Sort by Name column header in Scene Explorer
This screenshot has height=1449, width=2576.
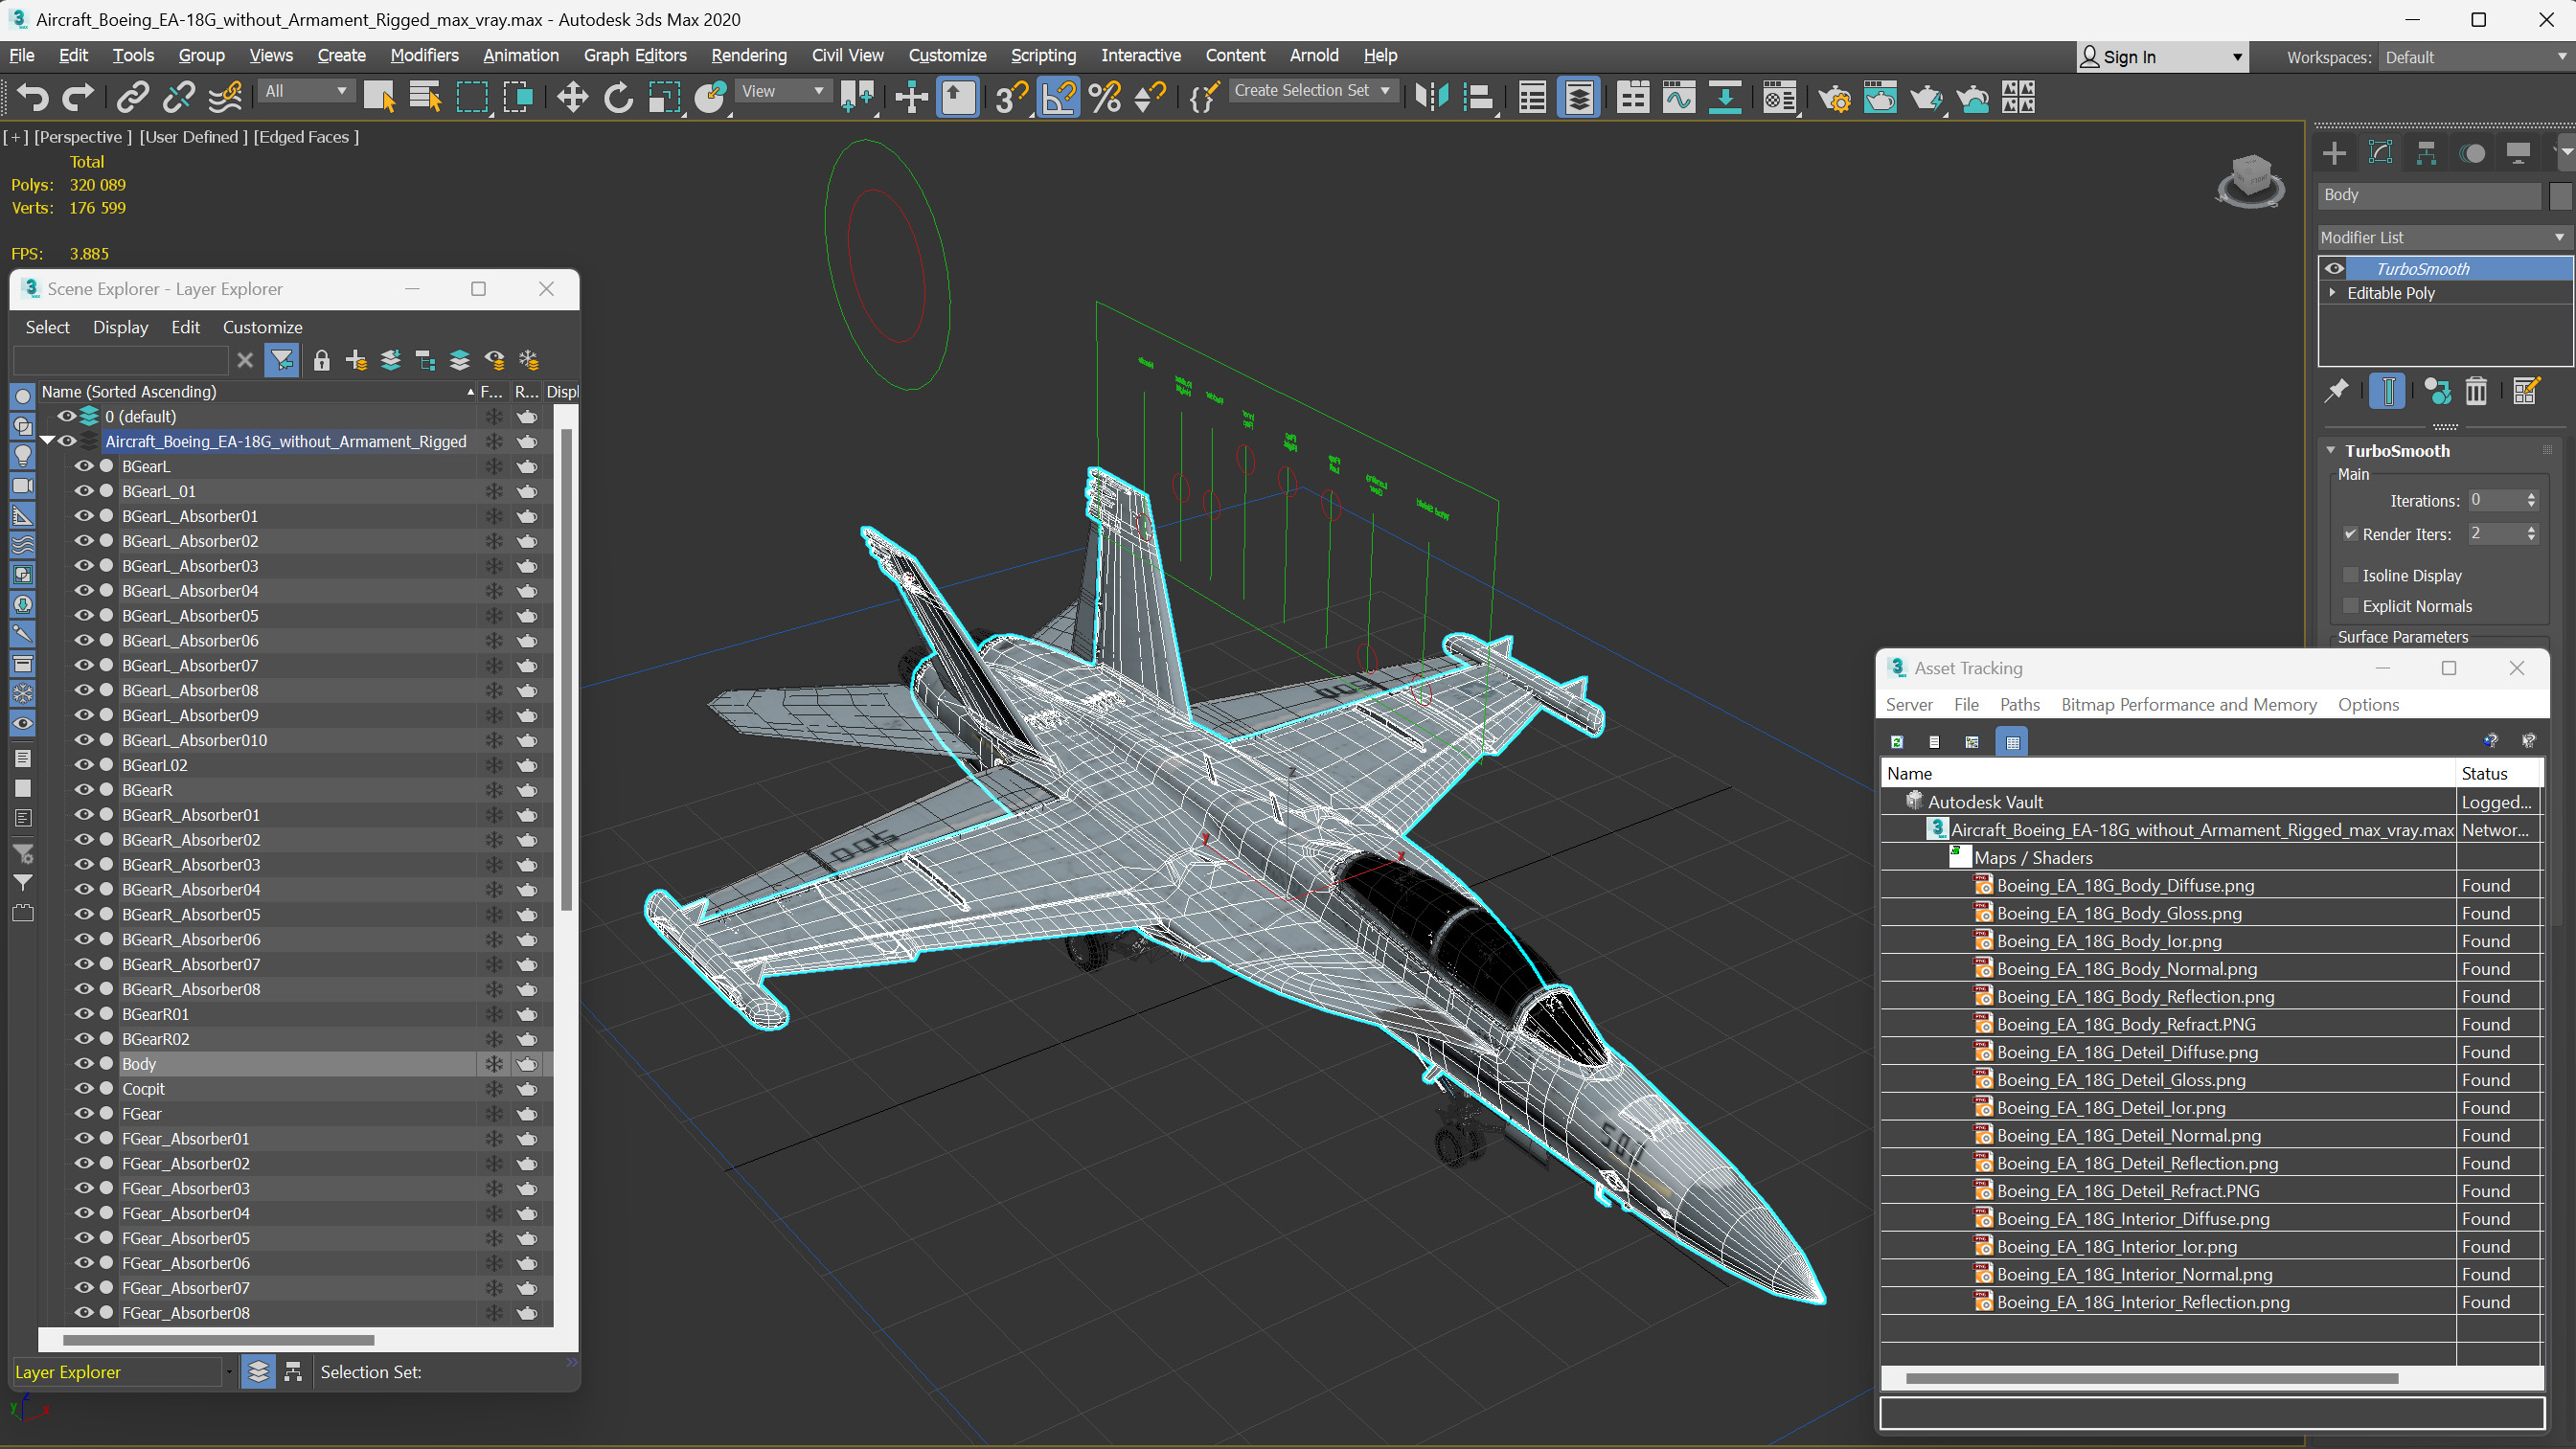tap(256, 391)
